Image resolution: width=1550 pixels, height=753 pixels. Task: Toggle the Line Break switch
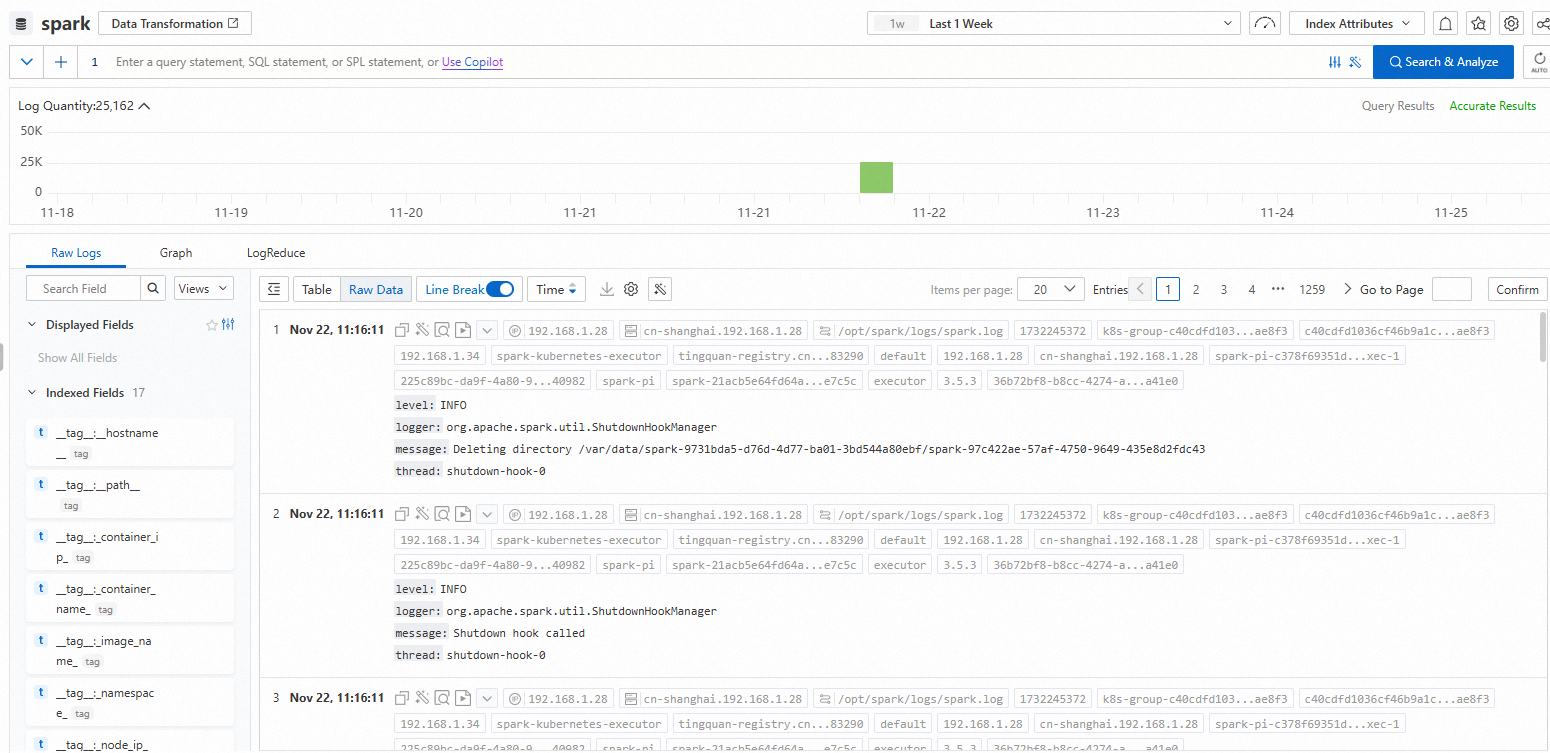coord(500,289)
